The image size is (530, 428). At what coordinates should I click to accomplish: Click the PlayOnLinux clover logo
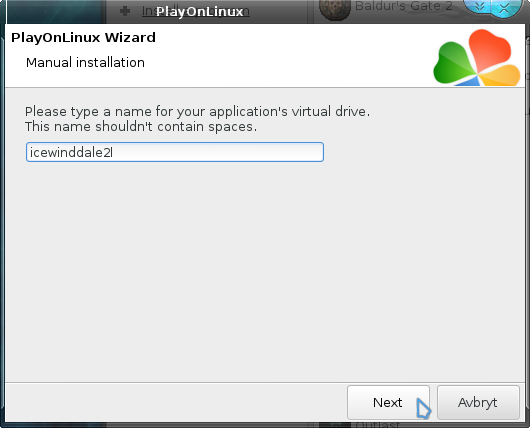477,57
